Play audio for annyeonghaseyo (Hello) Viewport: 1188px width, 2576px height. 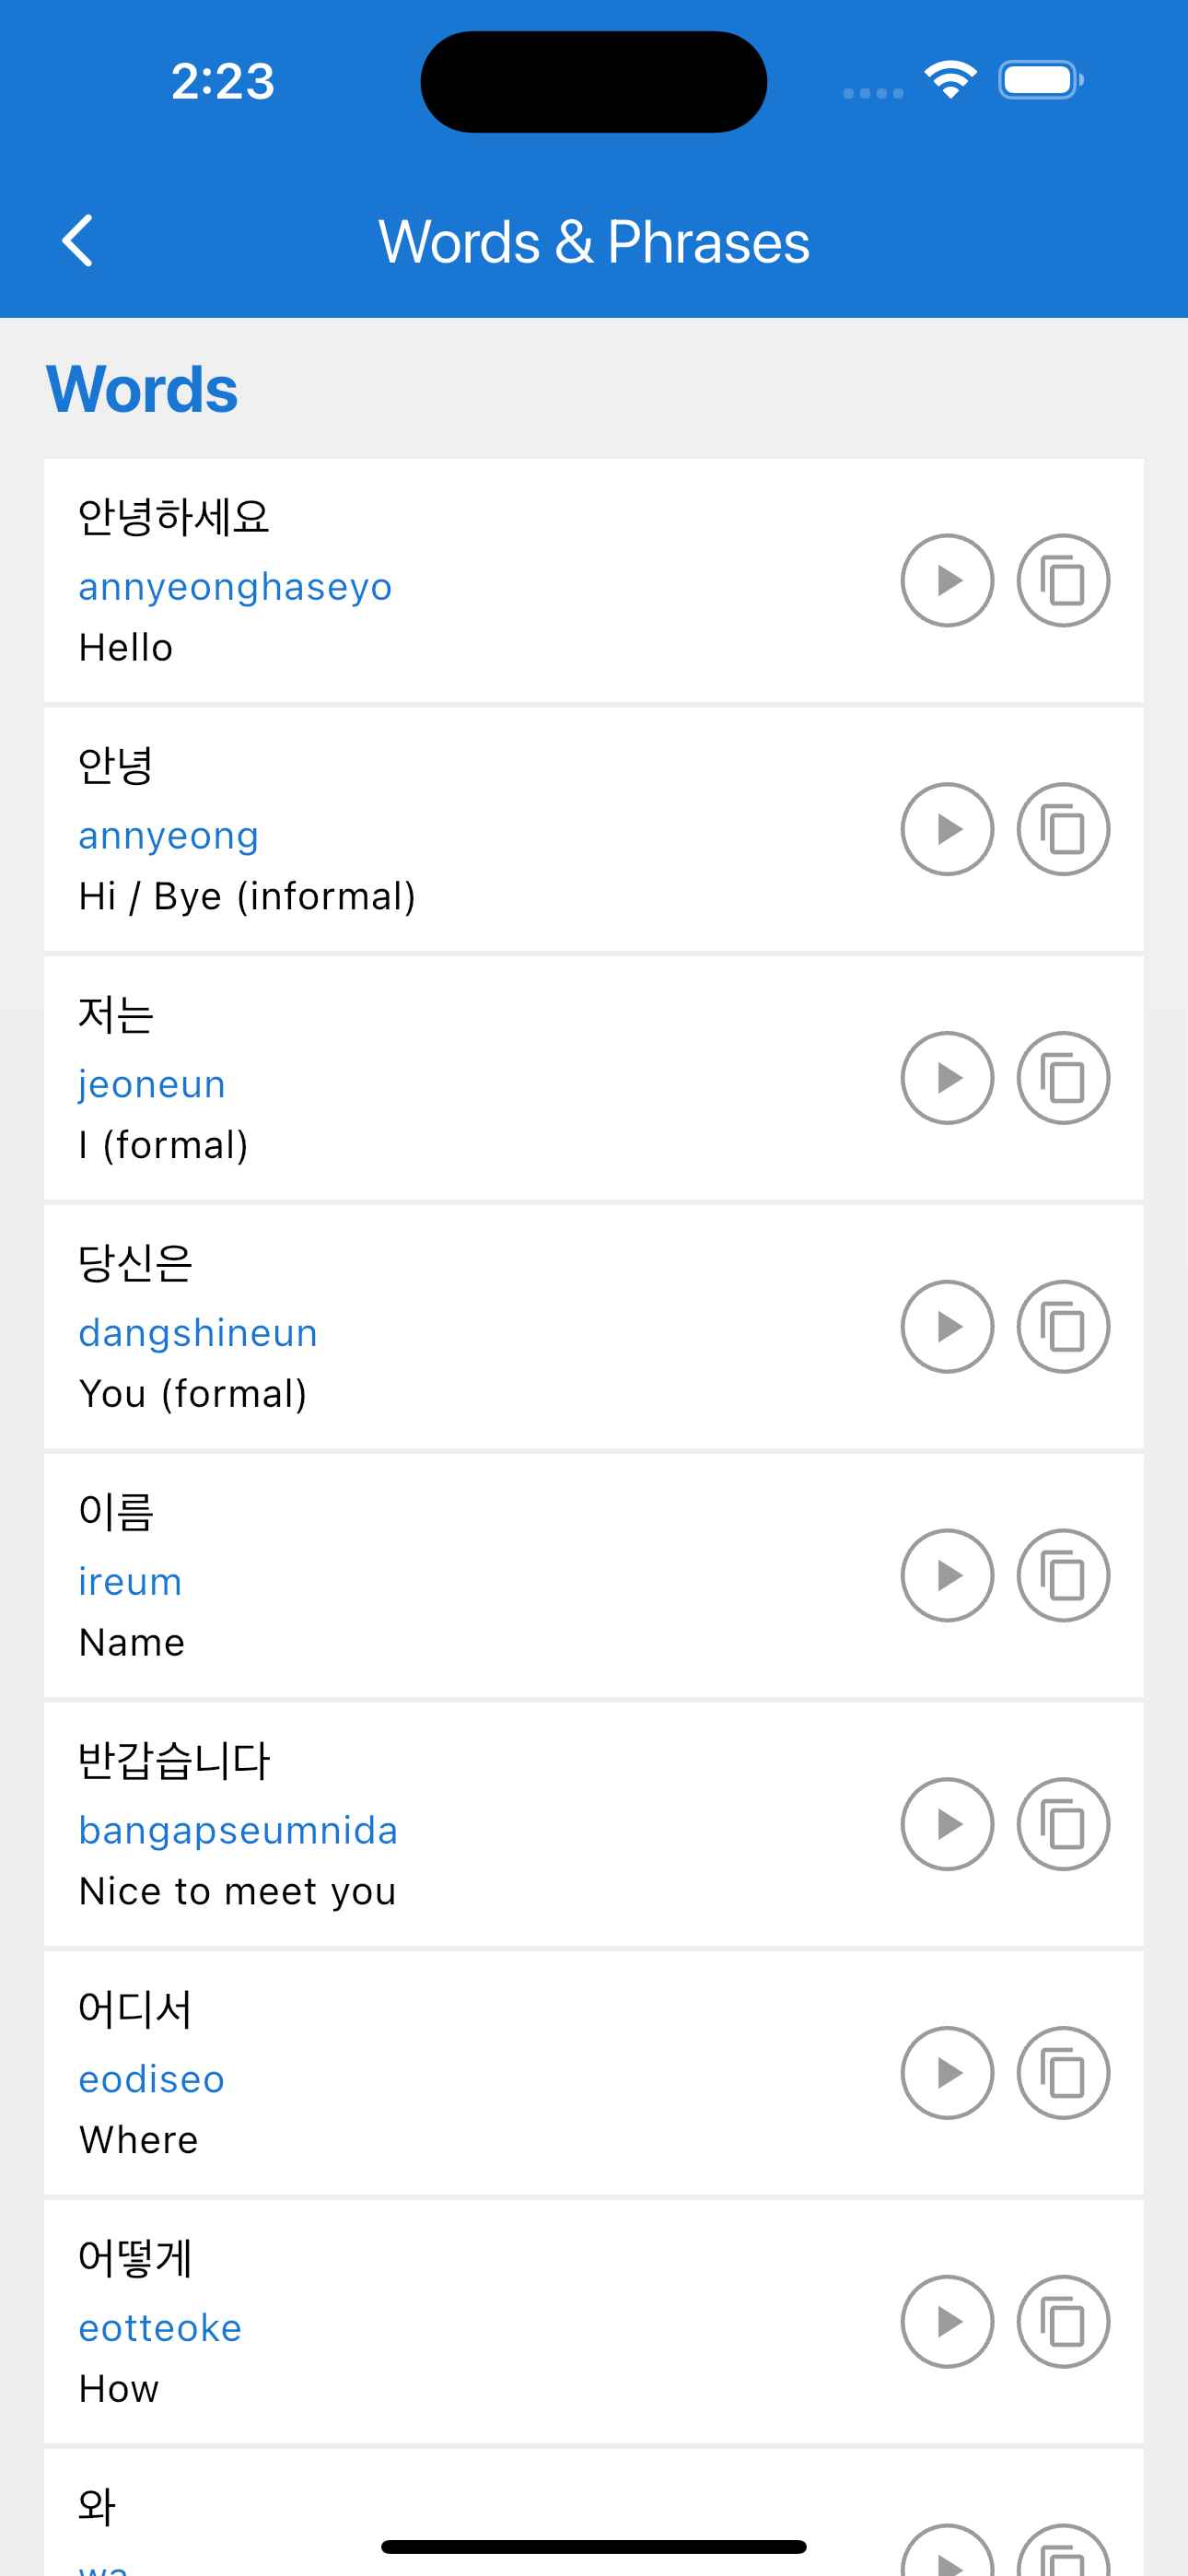point(947,580)
